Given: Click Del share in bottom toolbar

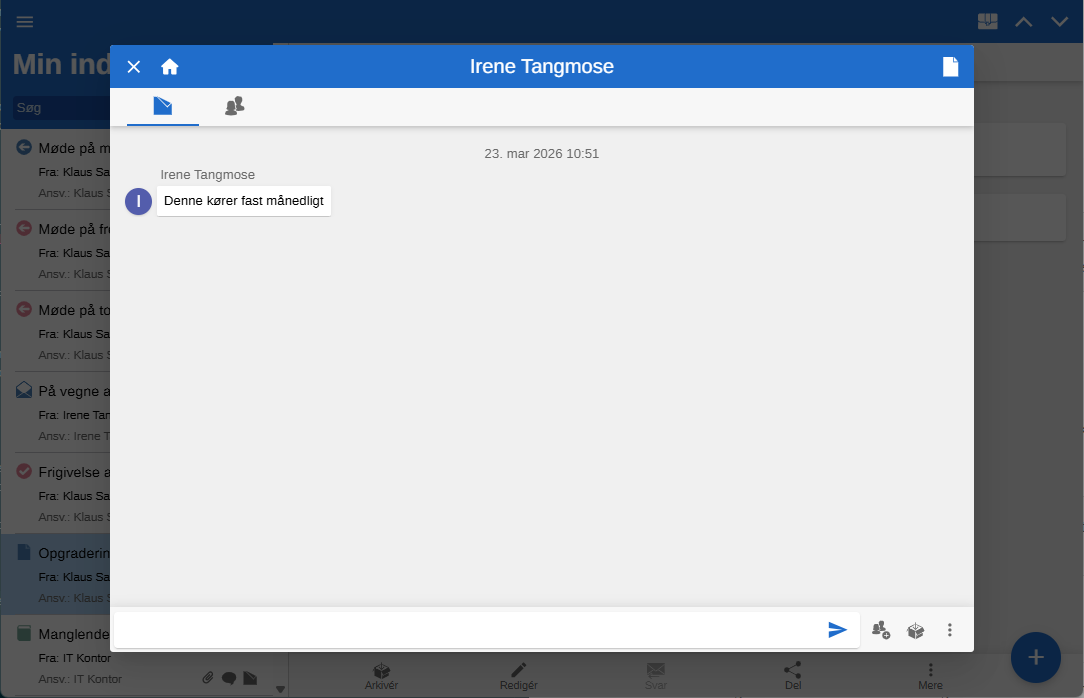Looking at the screenshot, I should point(793,676).
